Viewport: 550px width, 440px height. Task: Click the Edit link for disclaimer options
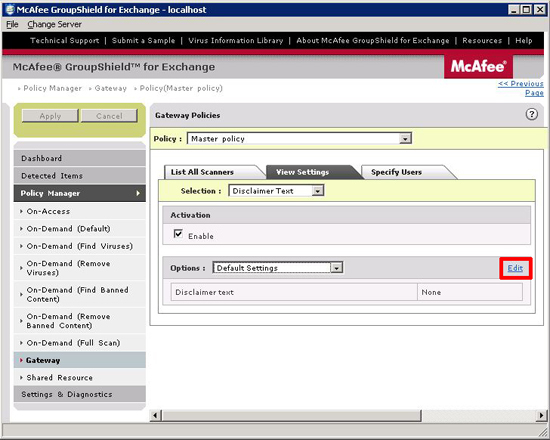pyautogui.click(x=515, y=268)
